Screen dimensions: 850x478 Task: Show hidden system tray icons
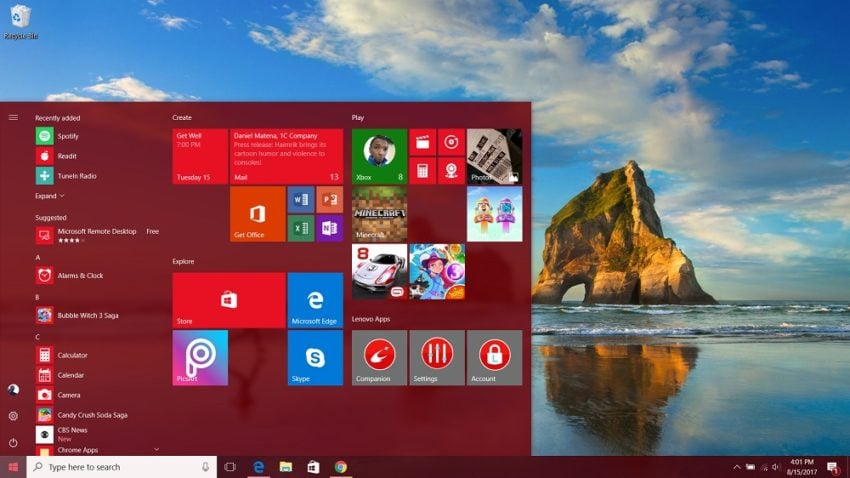pyautogui.click(x=737, y=467)
